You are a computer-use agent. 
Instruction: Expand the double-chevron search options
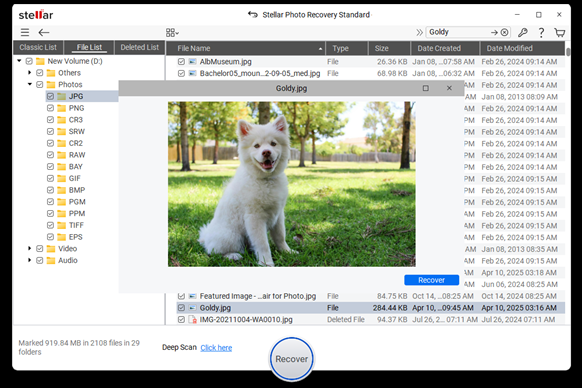pos(419,32)
